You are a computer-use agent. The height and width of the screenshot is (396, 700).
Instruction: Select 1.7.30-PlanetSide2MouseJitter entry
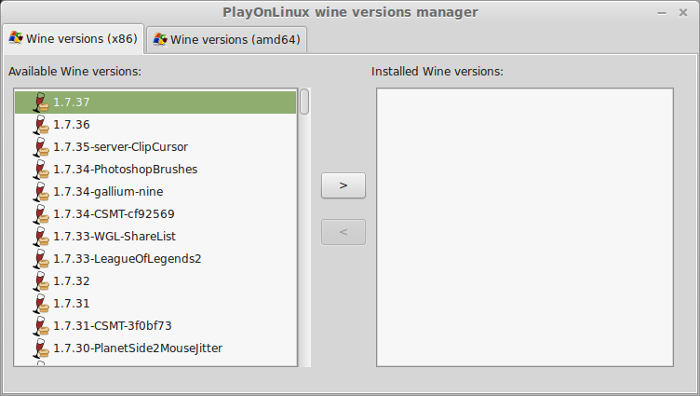coord(155,348)
